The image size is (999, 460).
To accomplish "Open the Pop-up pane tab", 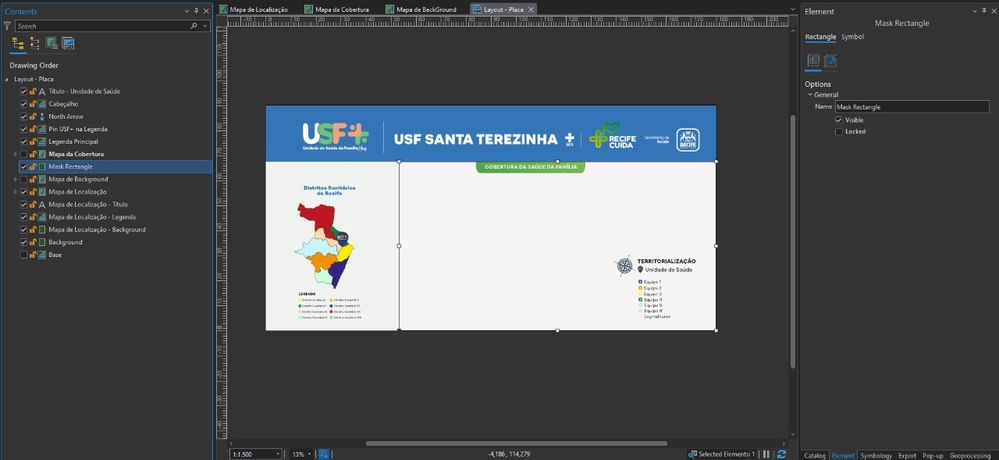I will tap(933, 456).
